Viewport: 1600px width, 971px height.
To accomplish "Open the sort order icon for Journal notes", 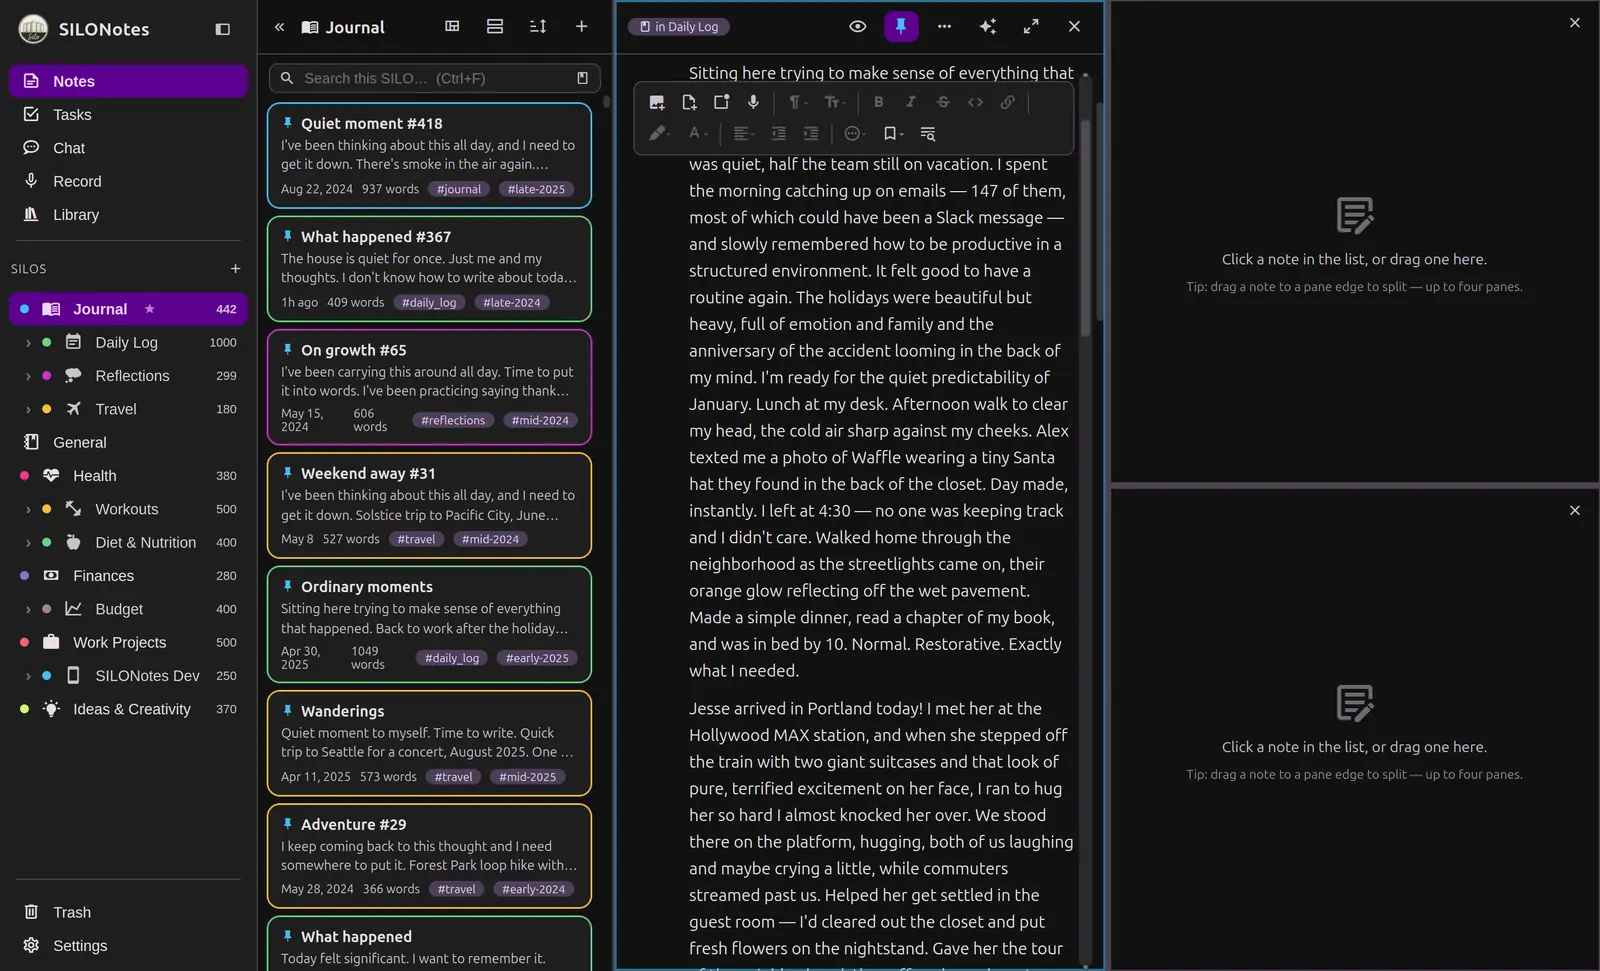I will [538, 27].
